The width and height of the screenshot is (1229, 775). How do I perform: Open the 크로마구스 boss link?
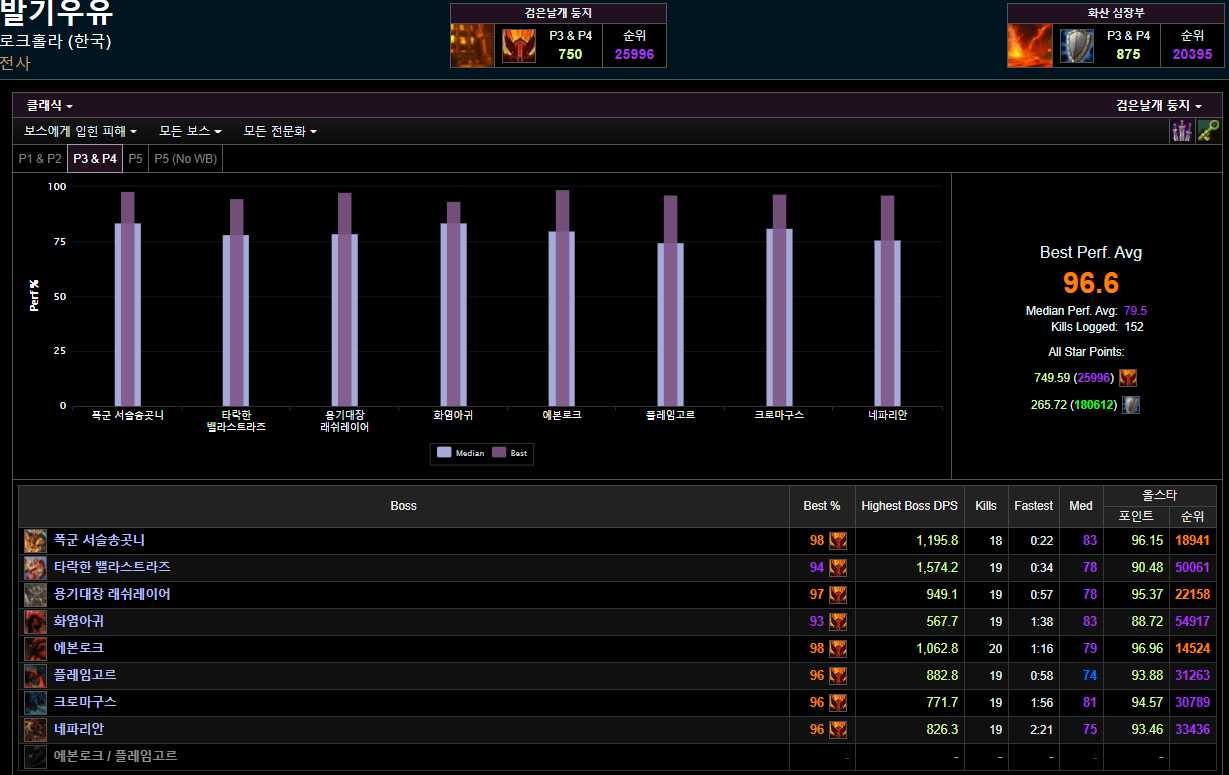[x=85, y=702]
